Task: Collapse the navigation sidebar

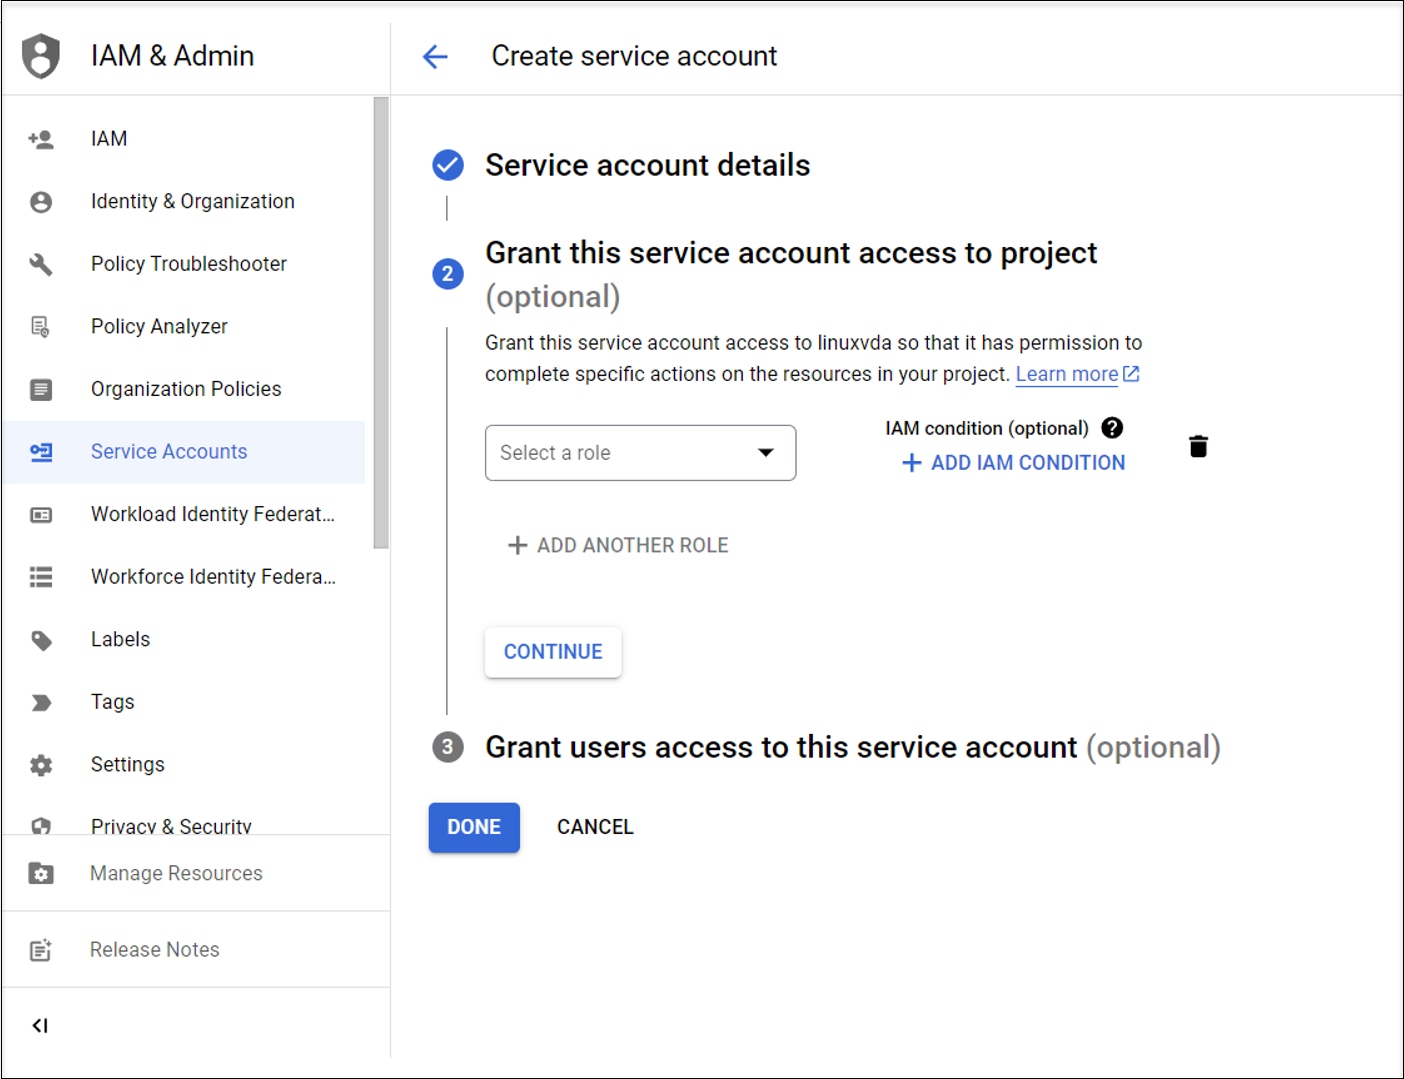Action: [x=40, y=1025]
